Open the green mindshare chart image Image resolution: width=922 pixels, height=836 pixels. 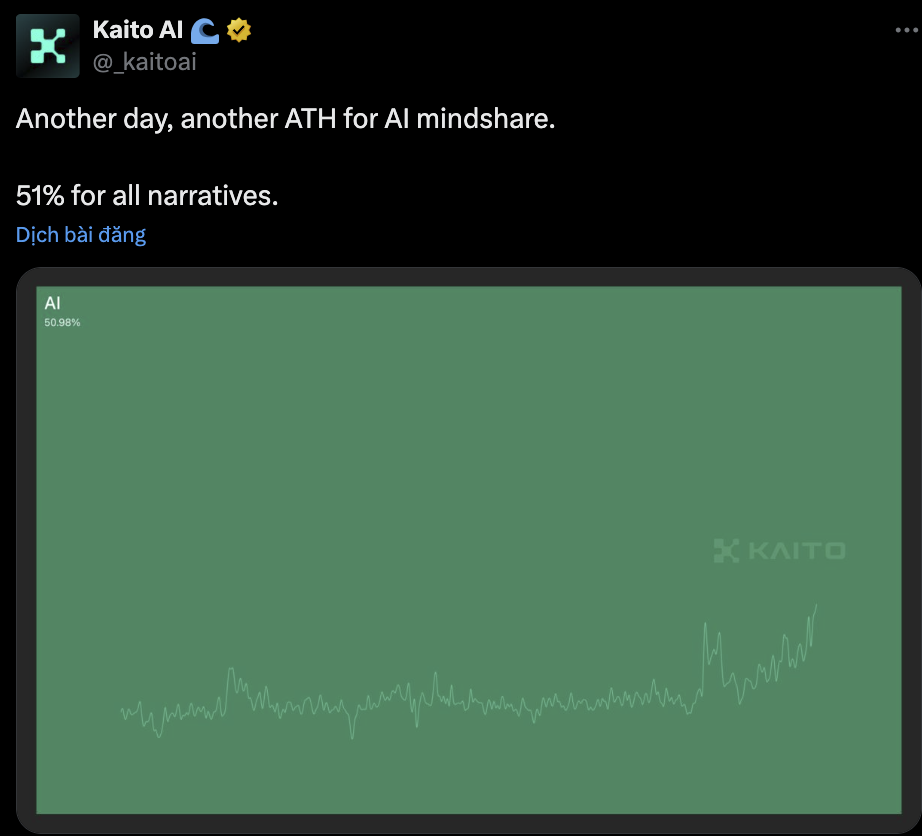pyautogui.click(x=469, y=550)
